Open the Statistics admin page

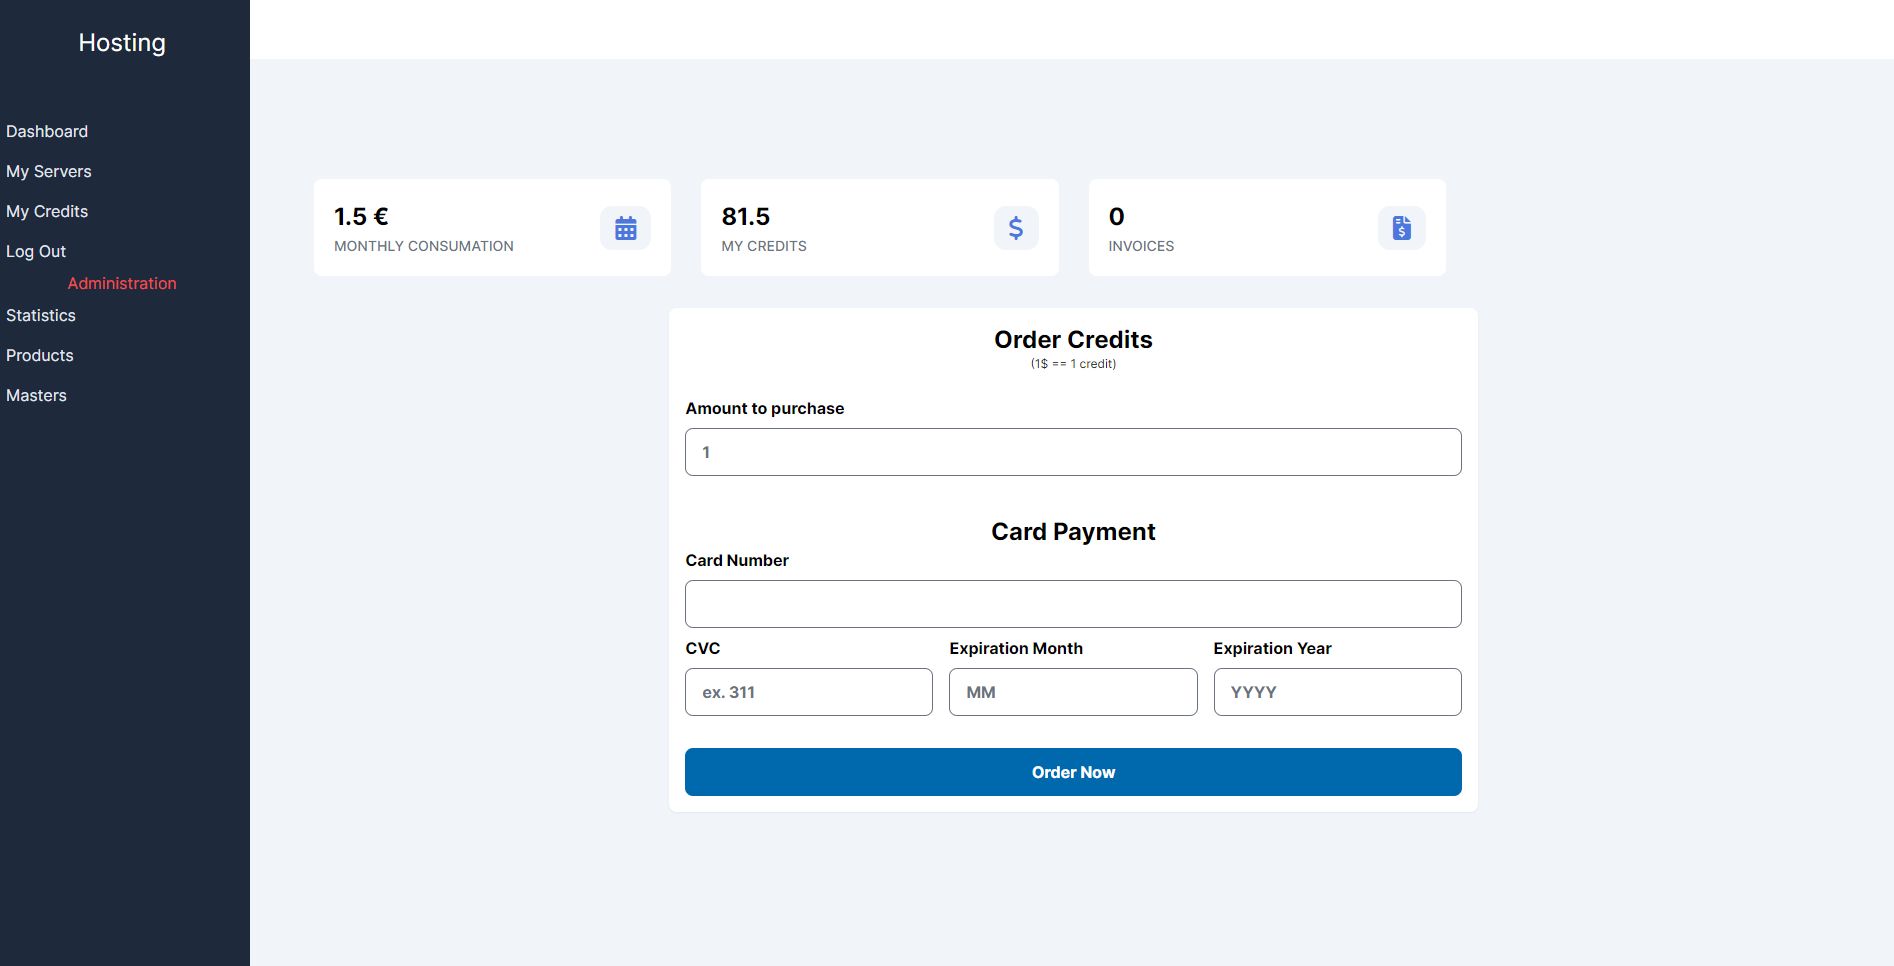pyautogui.click(x=41, y=316)
